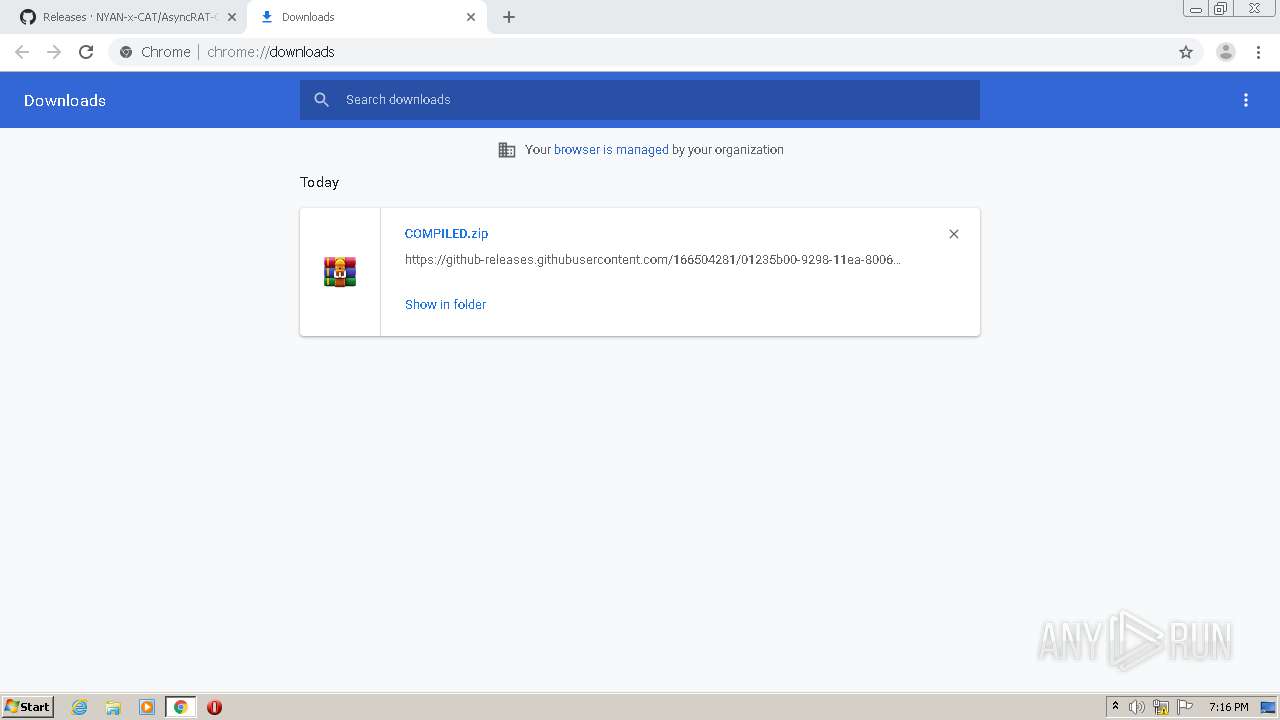Image resolution: width=1280 pixels, height=720 pixels.
Task: Close the Downloads tab
Action: tap(471, 17)
